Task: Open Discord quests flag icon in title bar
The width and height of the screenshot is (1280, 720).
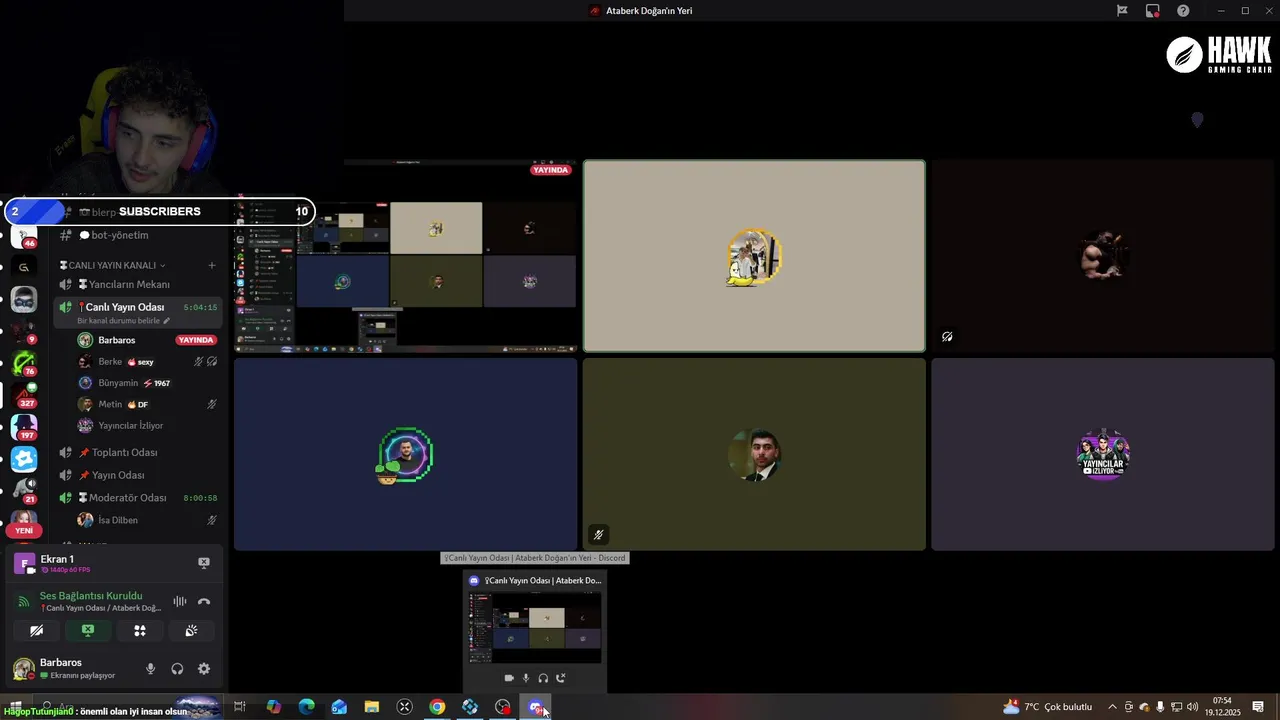Action: (x=1122, y=10)
